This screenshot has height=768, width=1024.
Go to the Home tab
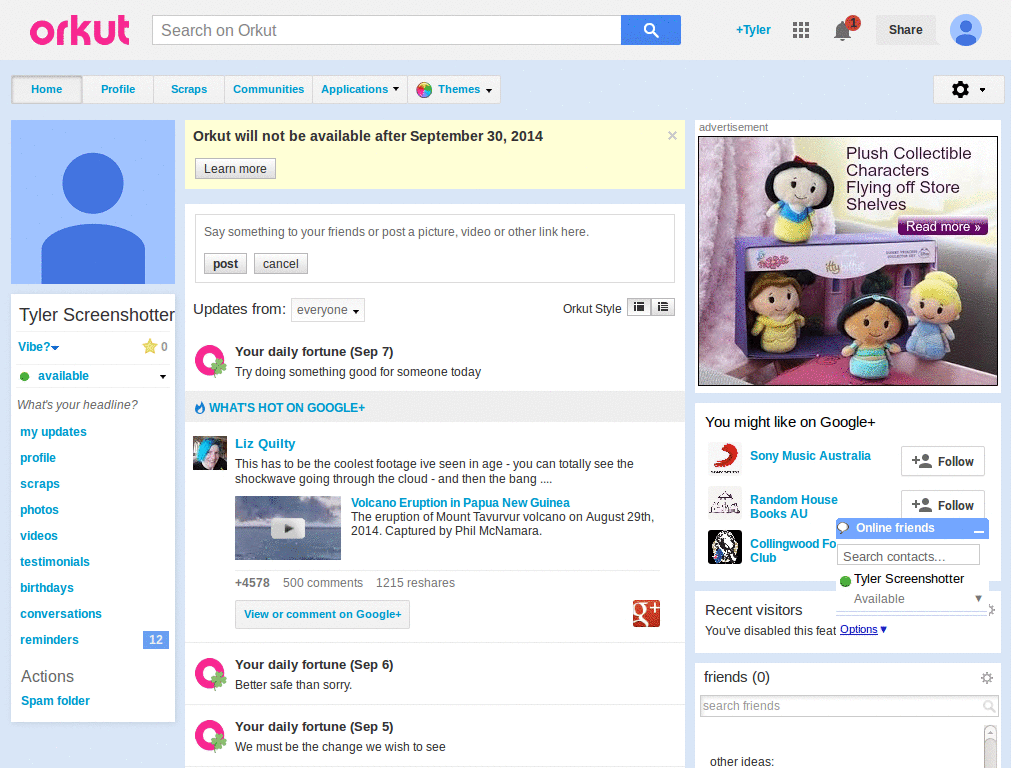46,89
